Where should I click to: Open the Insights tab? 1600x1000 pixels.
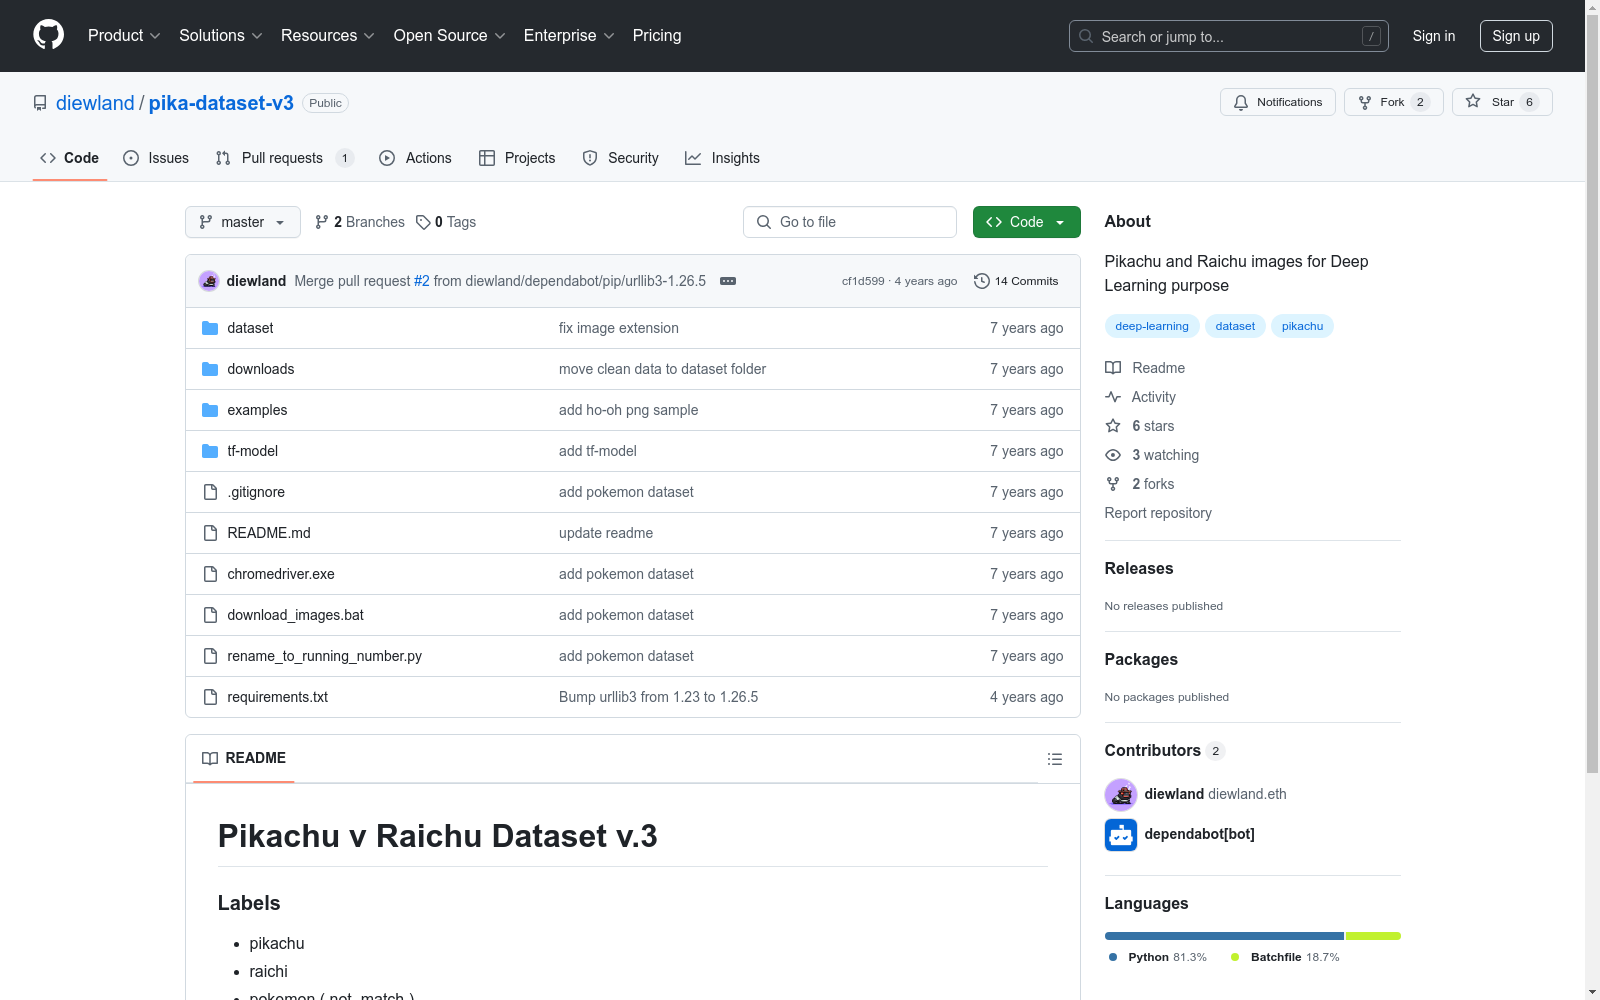point(722,158)
